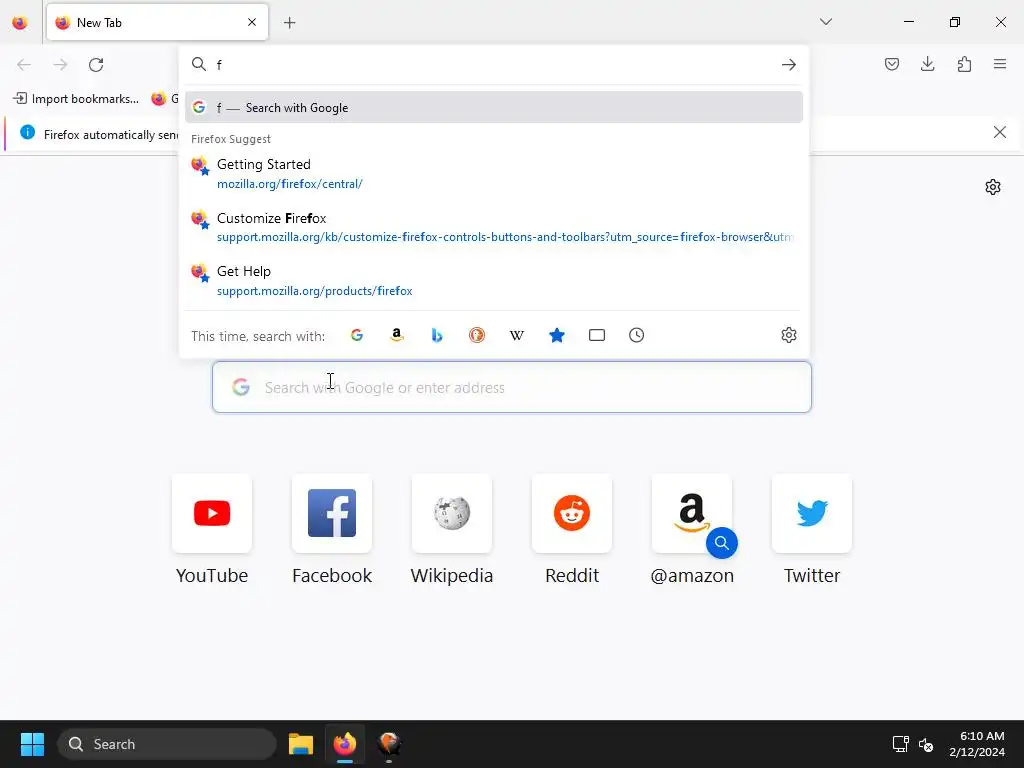Screen dimensions: 1024x768
Task: Click the muted volume tray icon
Action: click(x=925, y=744)
